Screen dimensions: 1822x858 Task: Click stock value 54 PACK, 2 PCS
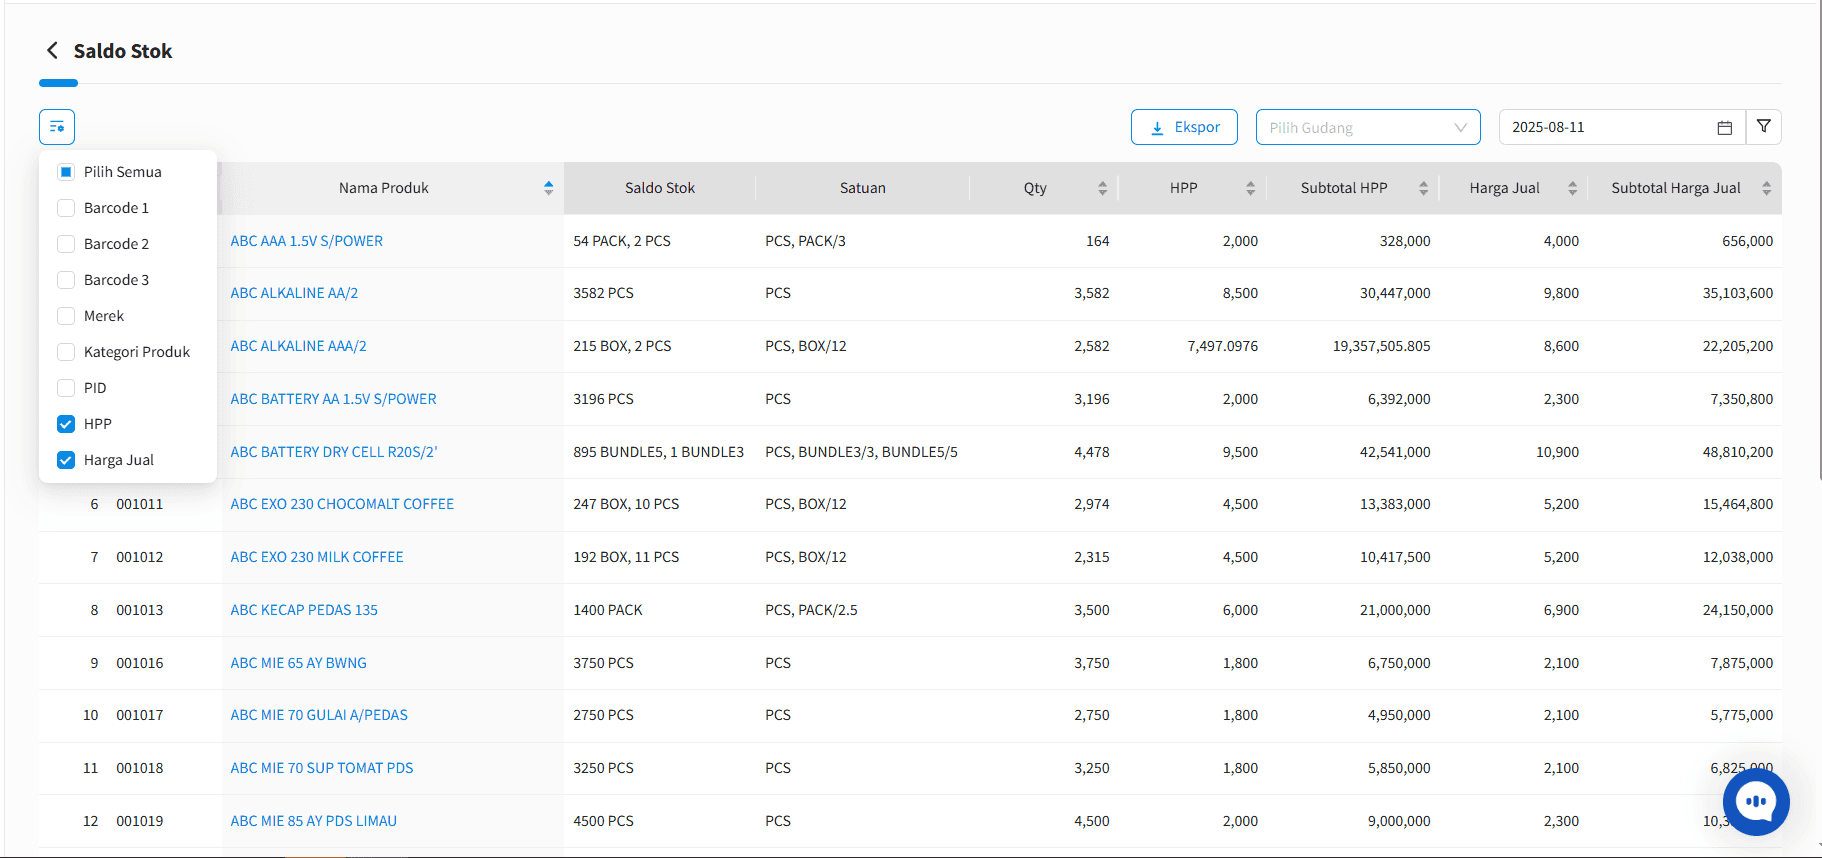click(x=622, y=241)
